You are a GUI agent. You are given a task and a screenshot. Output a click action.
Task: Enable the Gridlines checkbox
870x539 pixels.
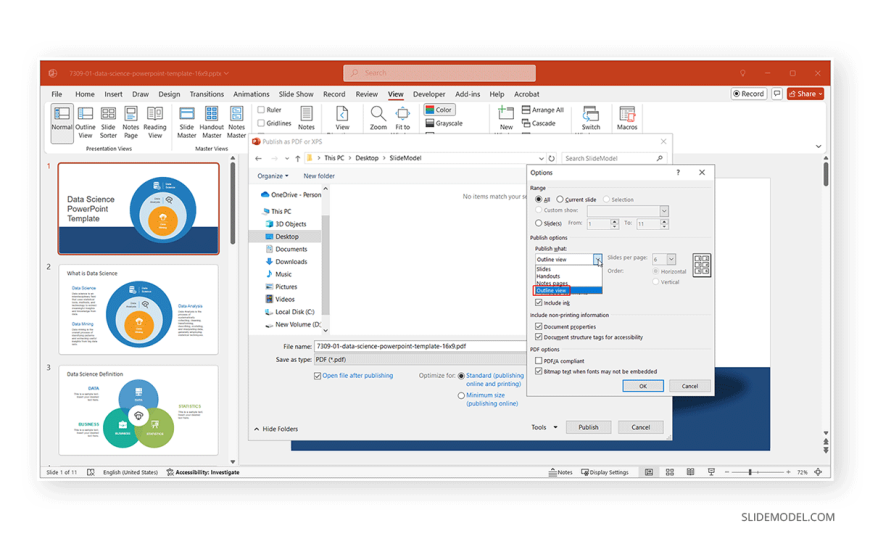coord(261,123)
